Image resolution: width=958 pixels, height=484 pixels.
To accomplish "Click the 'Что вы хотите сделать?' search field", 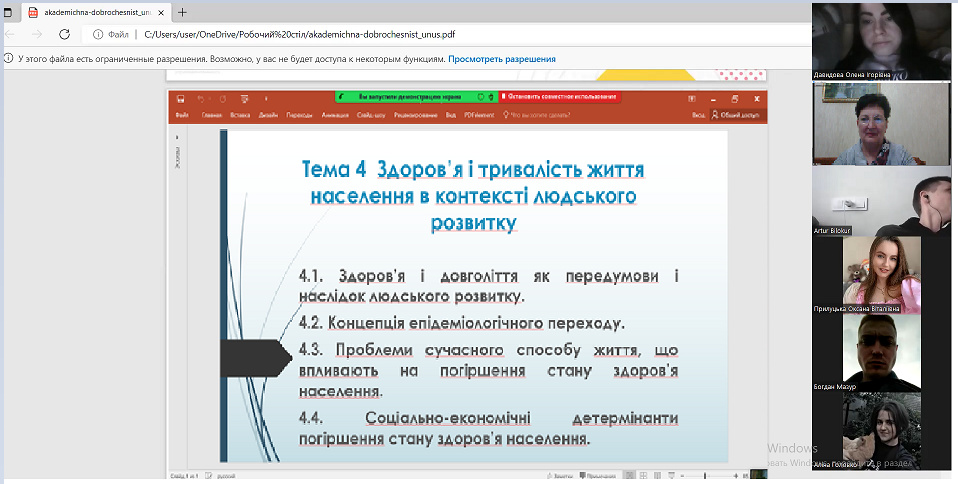I will (536, 115).
